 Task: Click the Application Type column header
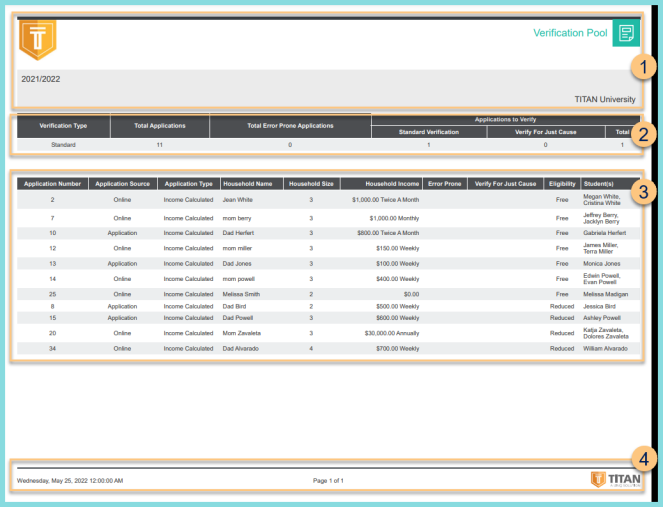pos(189,184)
